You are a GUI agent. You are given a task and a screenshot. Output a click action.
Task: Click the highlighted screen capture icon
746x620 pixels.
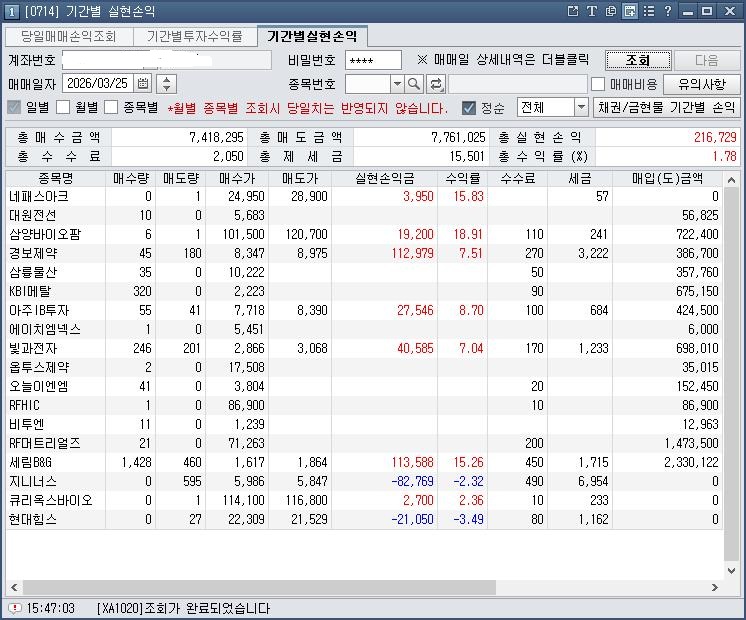pos(630,11)
